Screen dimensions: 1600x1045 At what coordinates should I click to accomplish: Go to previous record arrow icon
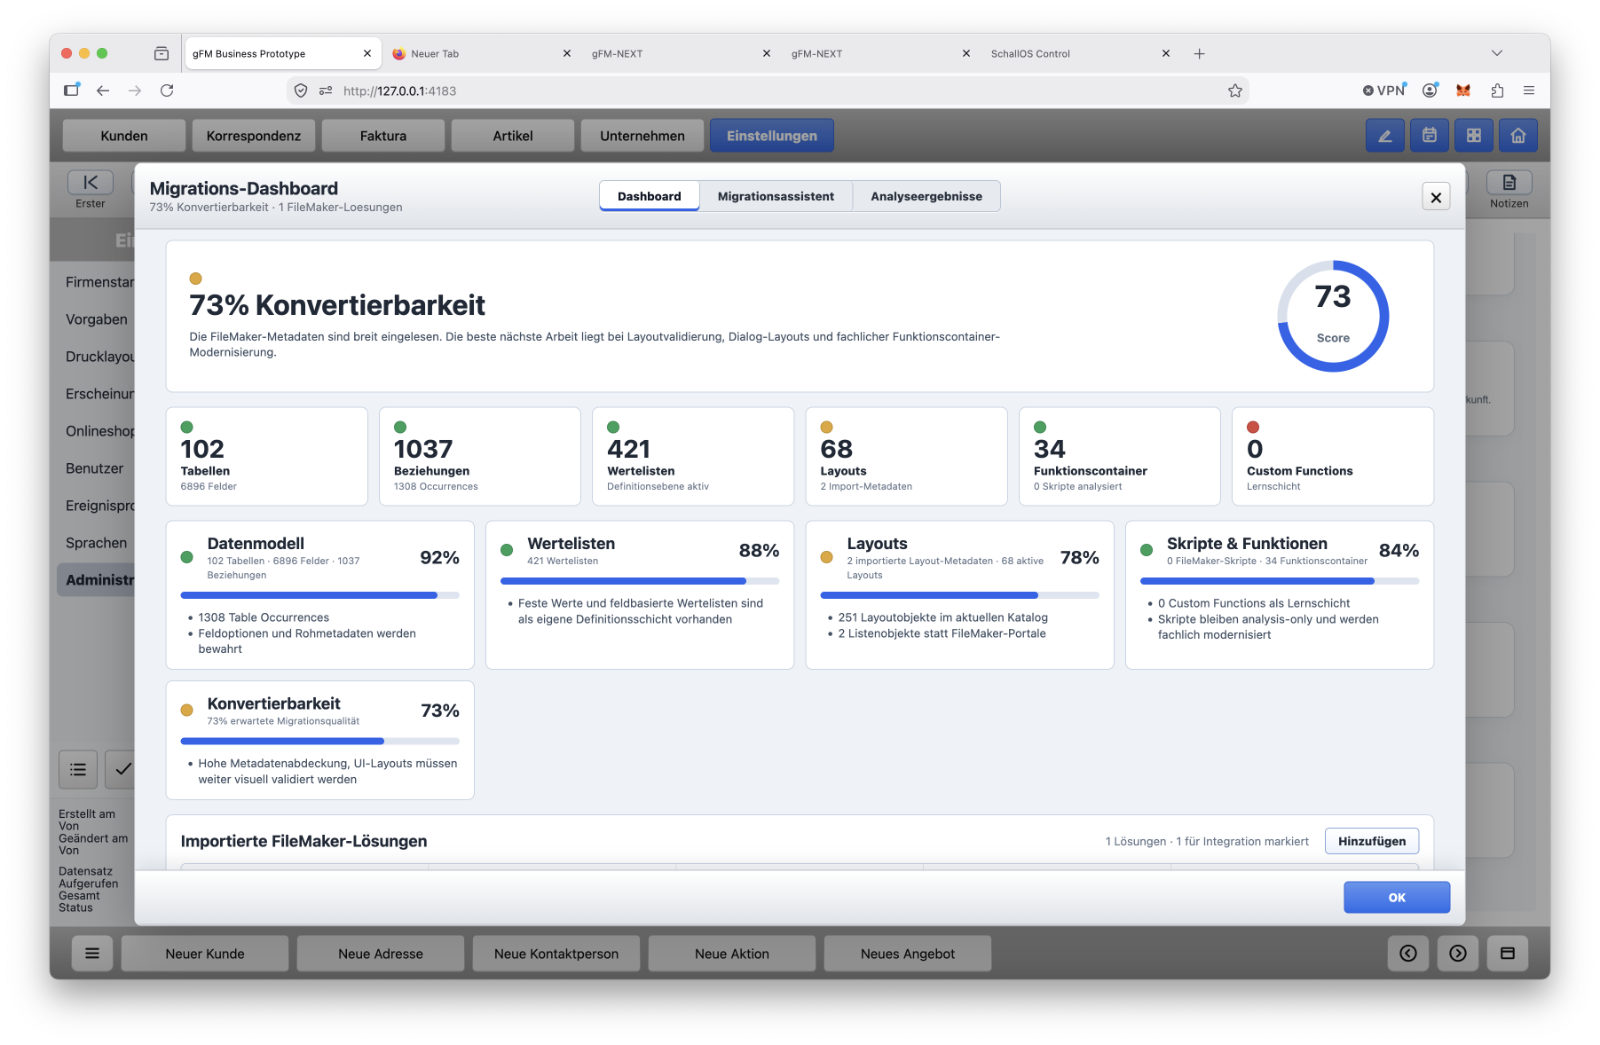pyautogui.click(x=1407, y=954)
